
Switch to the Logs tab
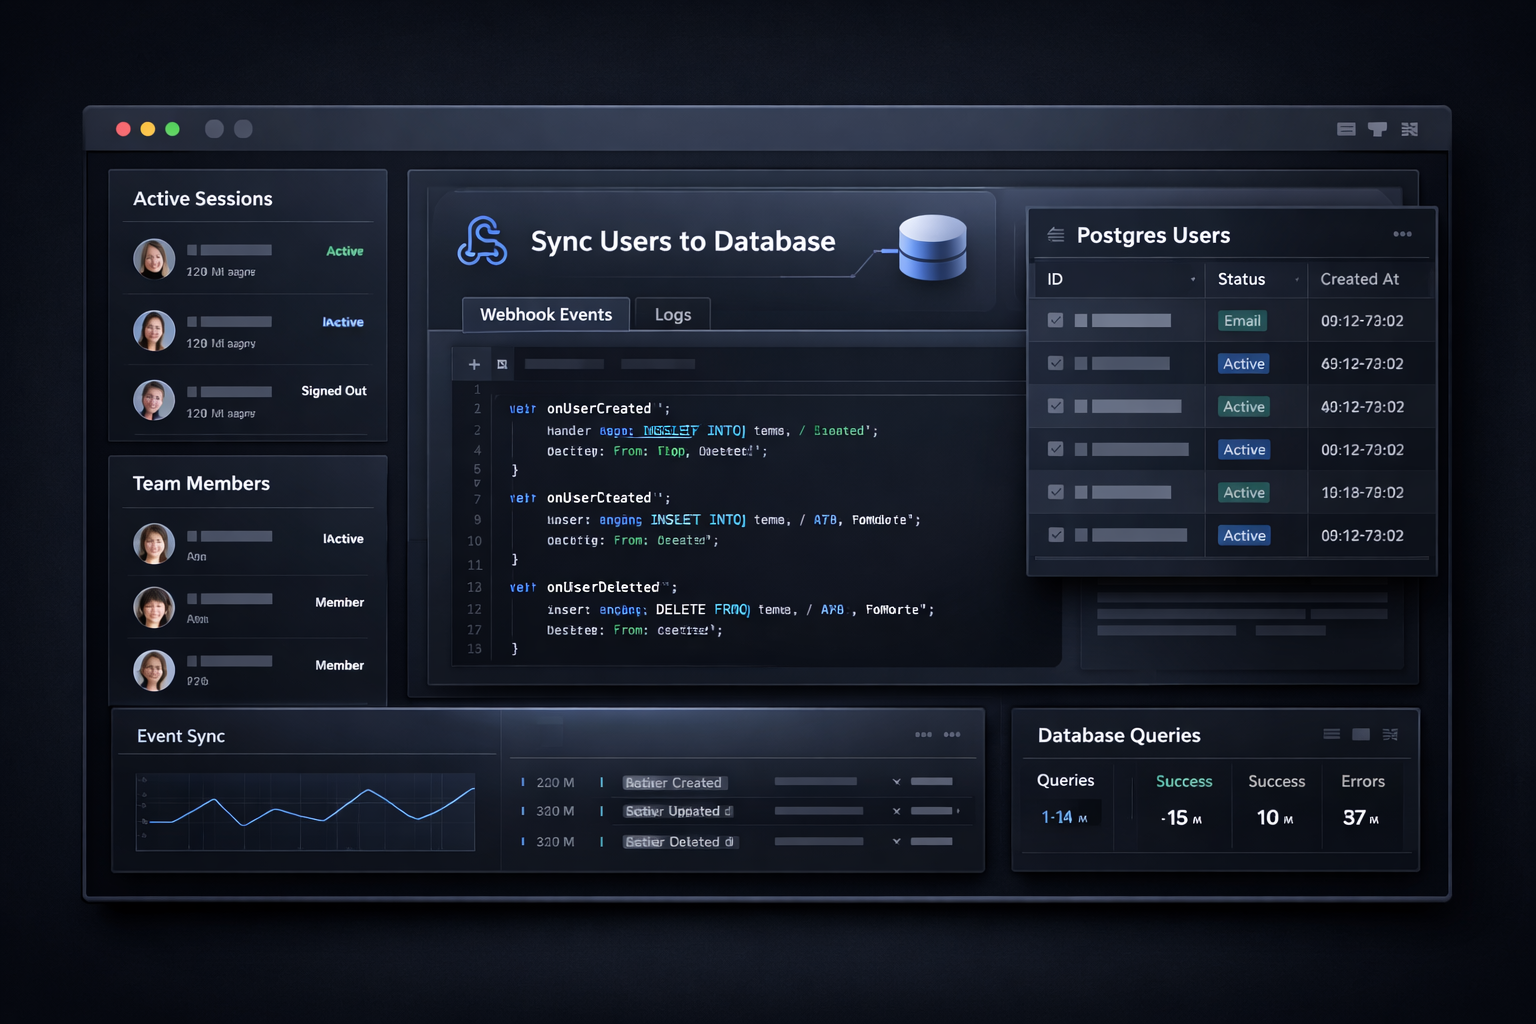point(673,314)
